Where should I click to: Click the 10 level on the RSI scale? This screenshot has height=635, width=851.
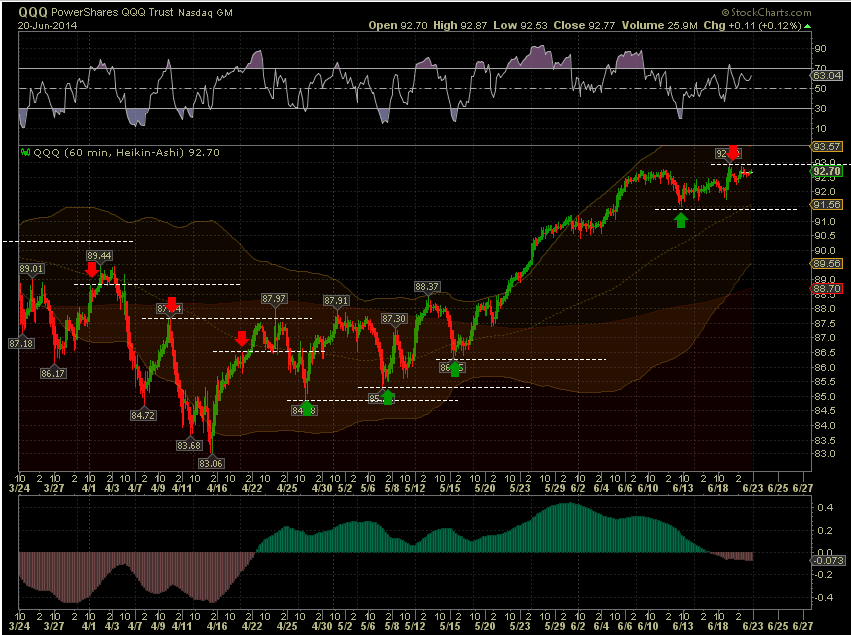click(x=820, y=129)
